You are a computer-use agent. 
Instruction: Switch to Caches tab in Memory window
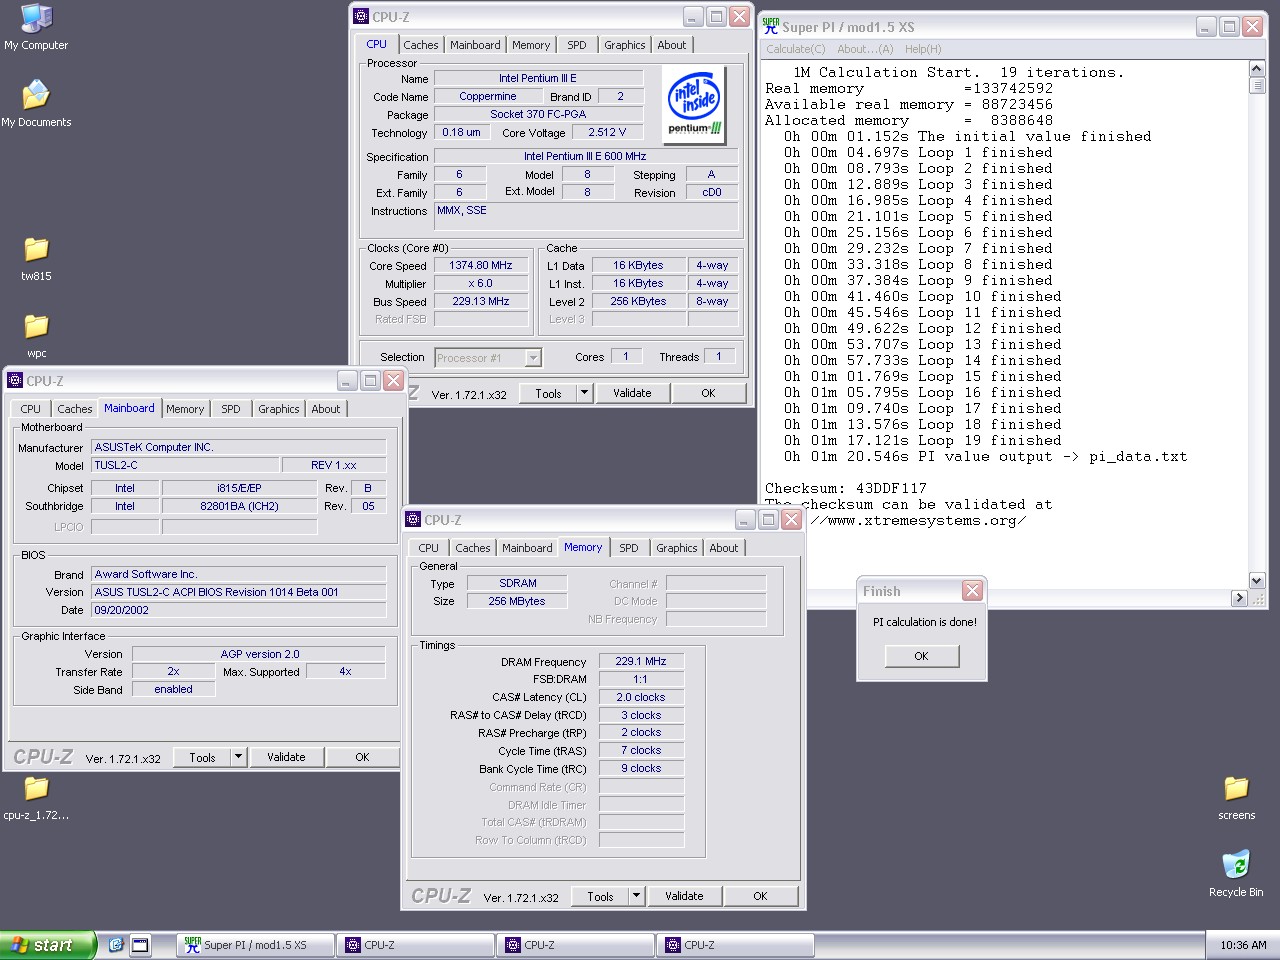click(473, 548)
